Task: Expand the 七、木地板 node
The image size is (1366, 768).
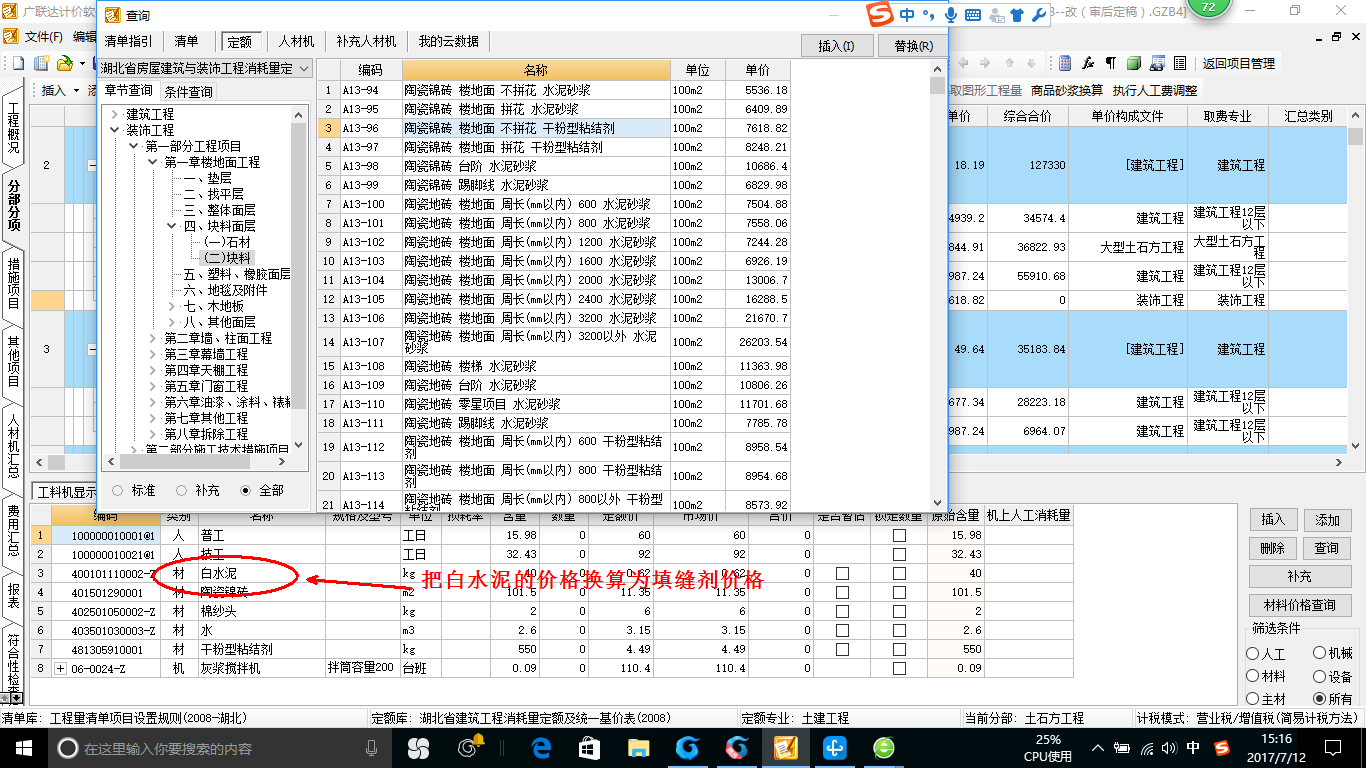Action: 173,306
